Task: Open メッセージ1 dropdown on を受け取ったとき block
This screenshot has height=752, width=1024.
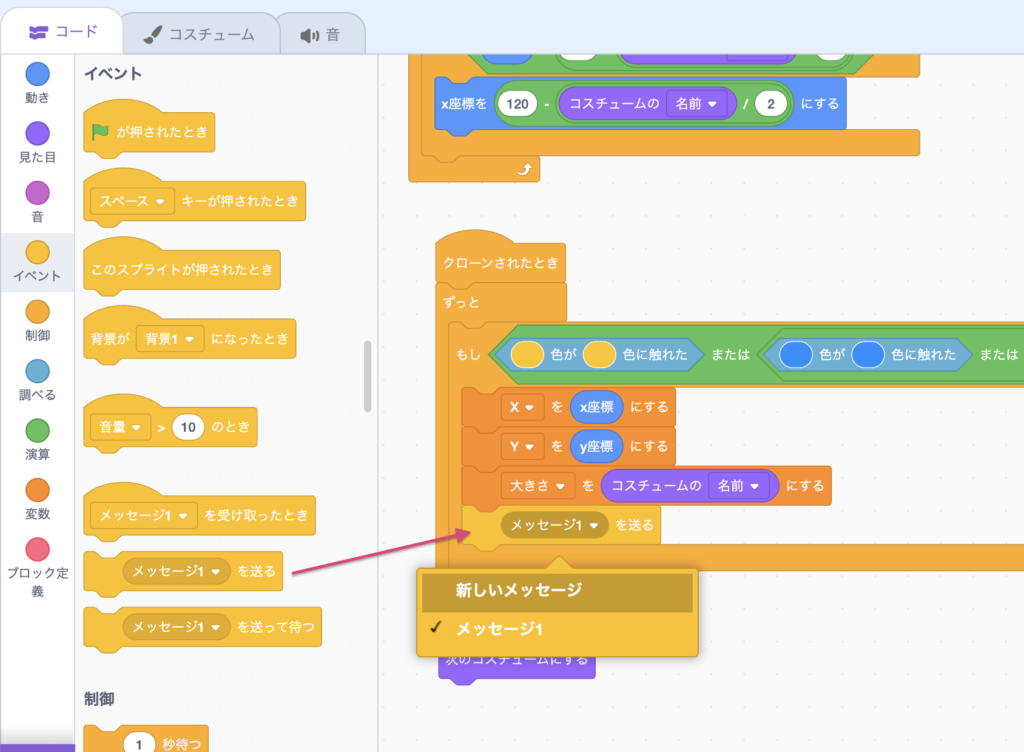Action: [144, 516]
